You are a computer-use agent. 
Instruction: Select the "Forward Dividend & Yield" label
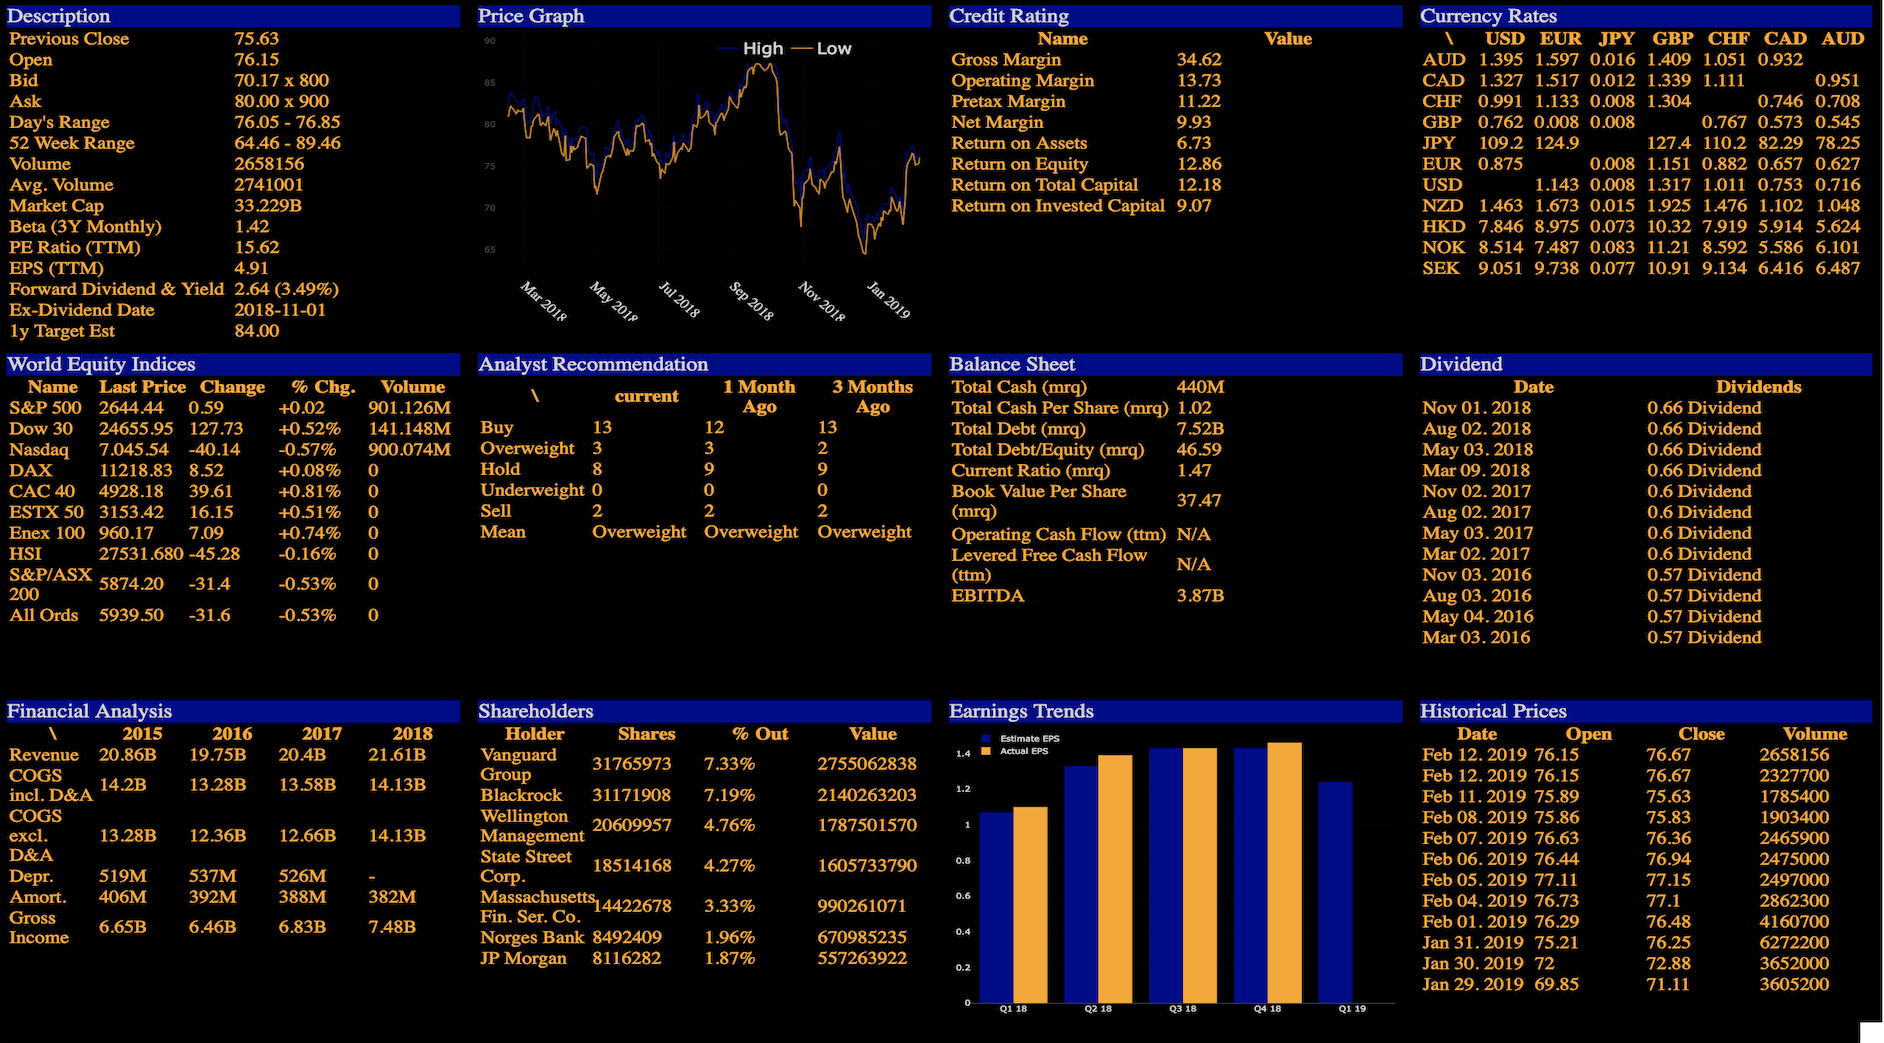point(117,289)
